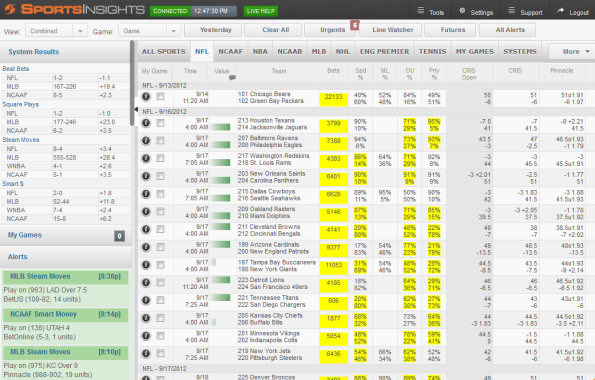Open the Support menu icon
This screenshot has width=595, height=380.
[x=512, y=11]
